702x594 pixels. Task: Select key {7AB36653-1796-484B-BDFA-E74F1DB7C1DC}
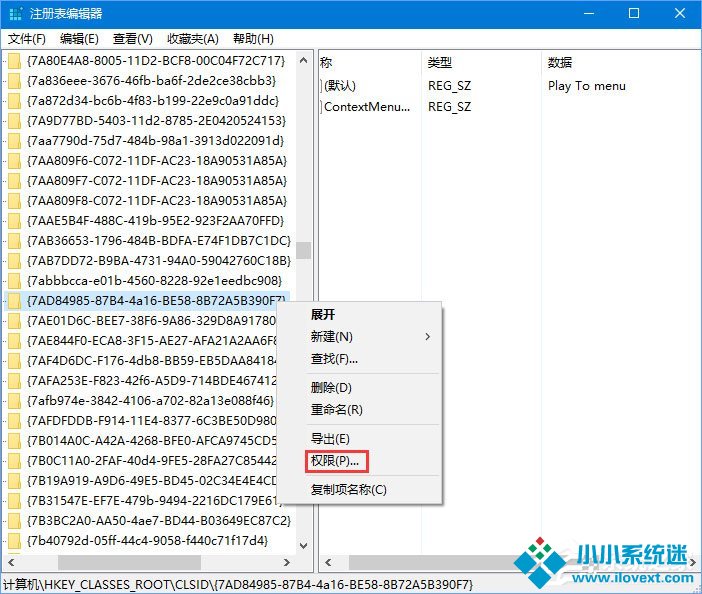click(x=159, y=241)
